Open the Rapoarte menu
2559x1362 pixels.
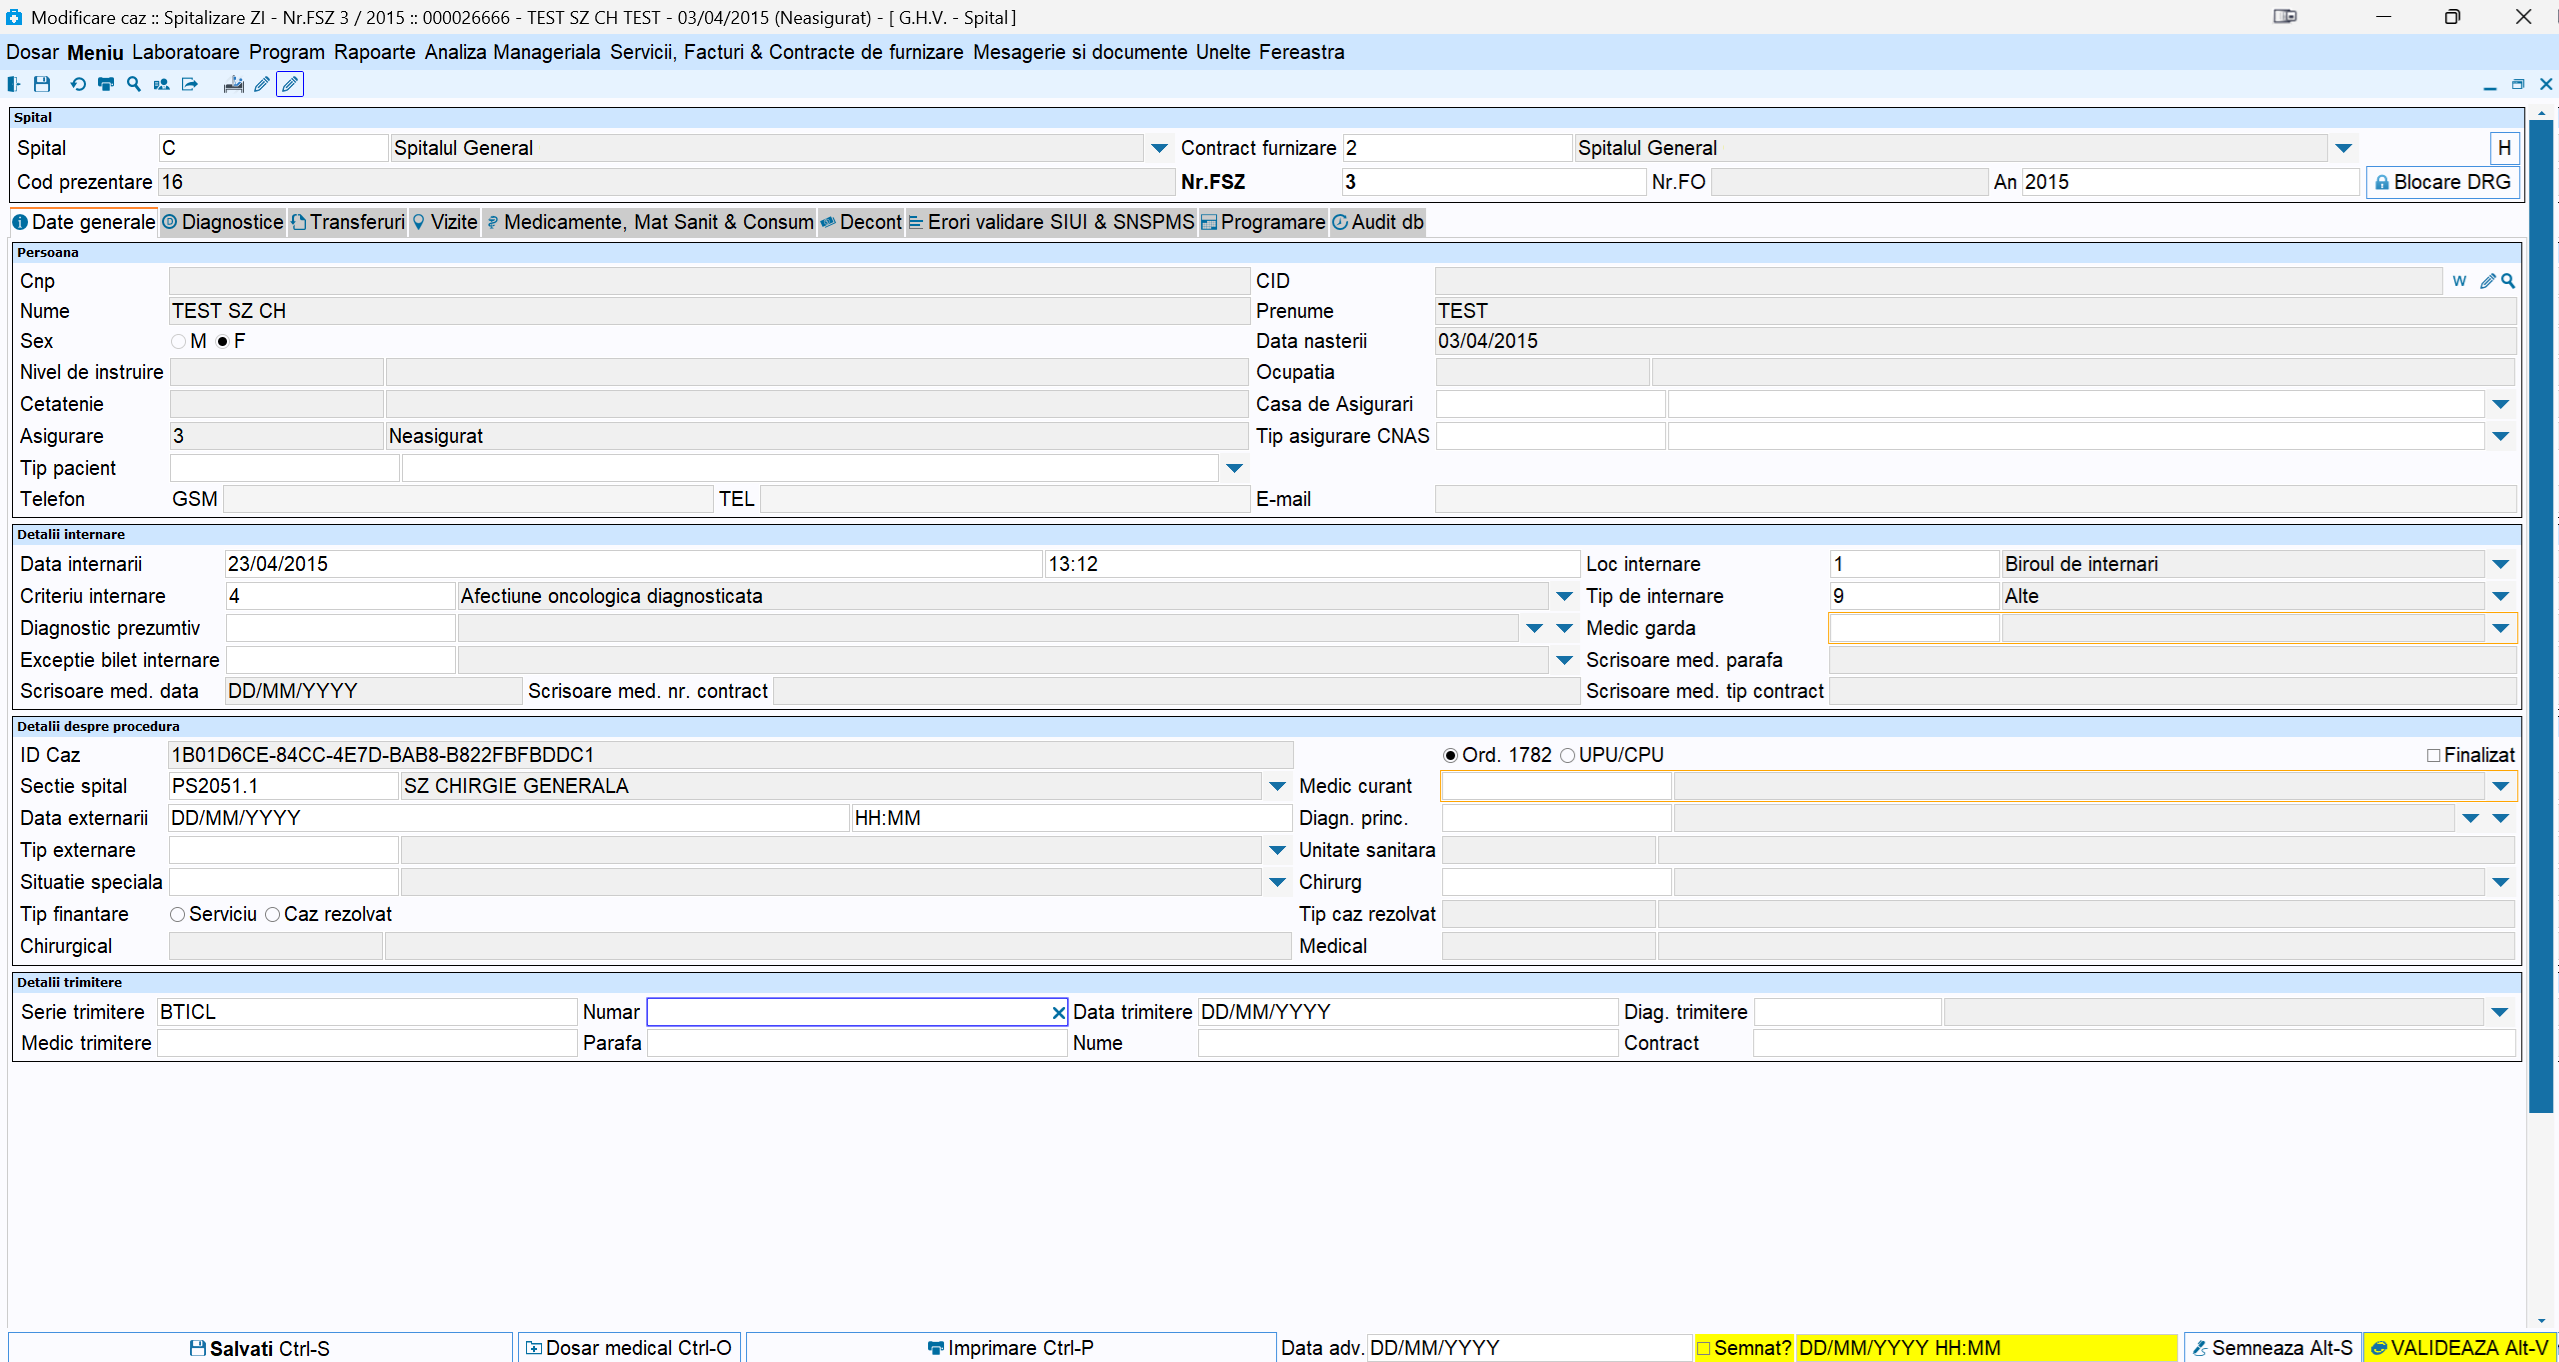click(374, 52)
